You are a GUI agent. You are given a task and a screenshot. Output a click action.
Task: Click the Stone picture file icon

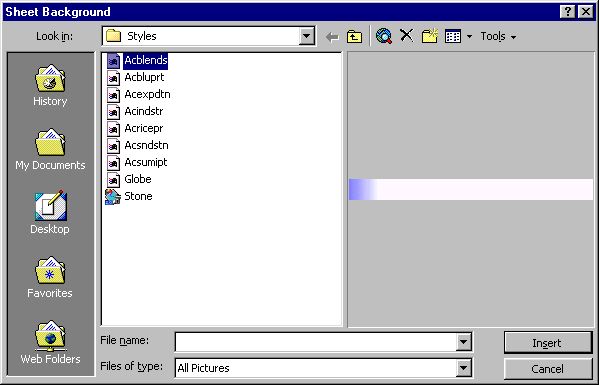pos(113,197)
